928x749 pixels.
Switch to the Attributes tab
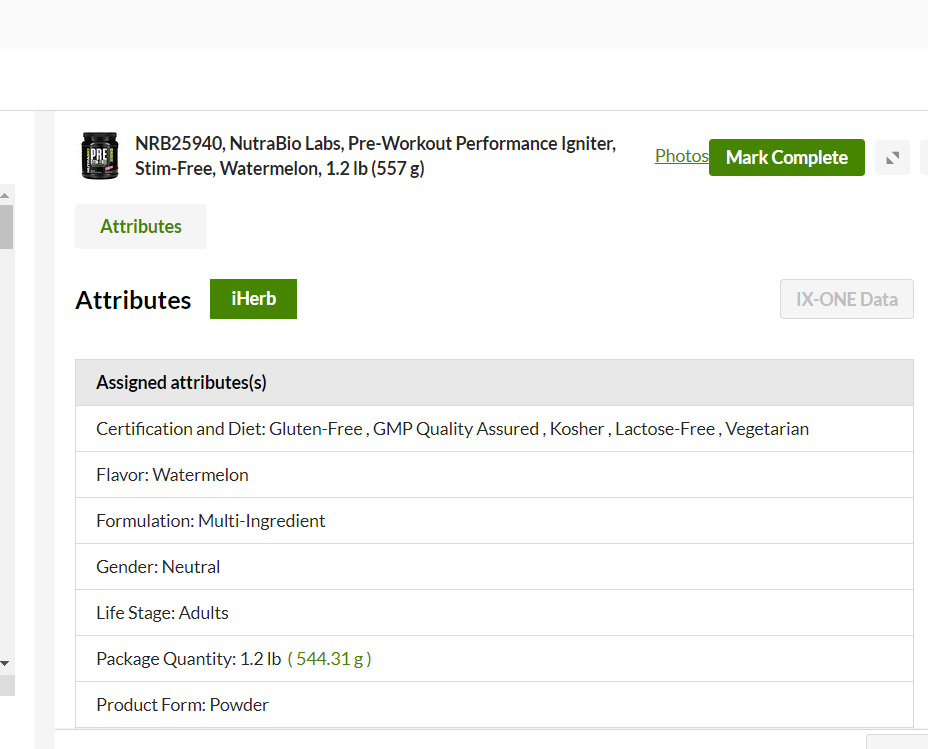(141, 227)
